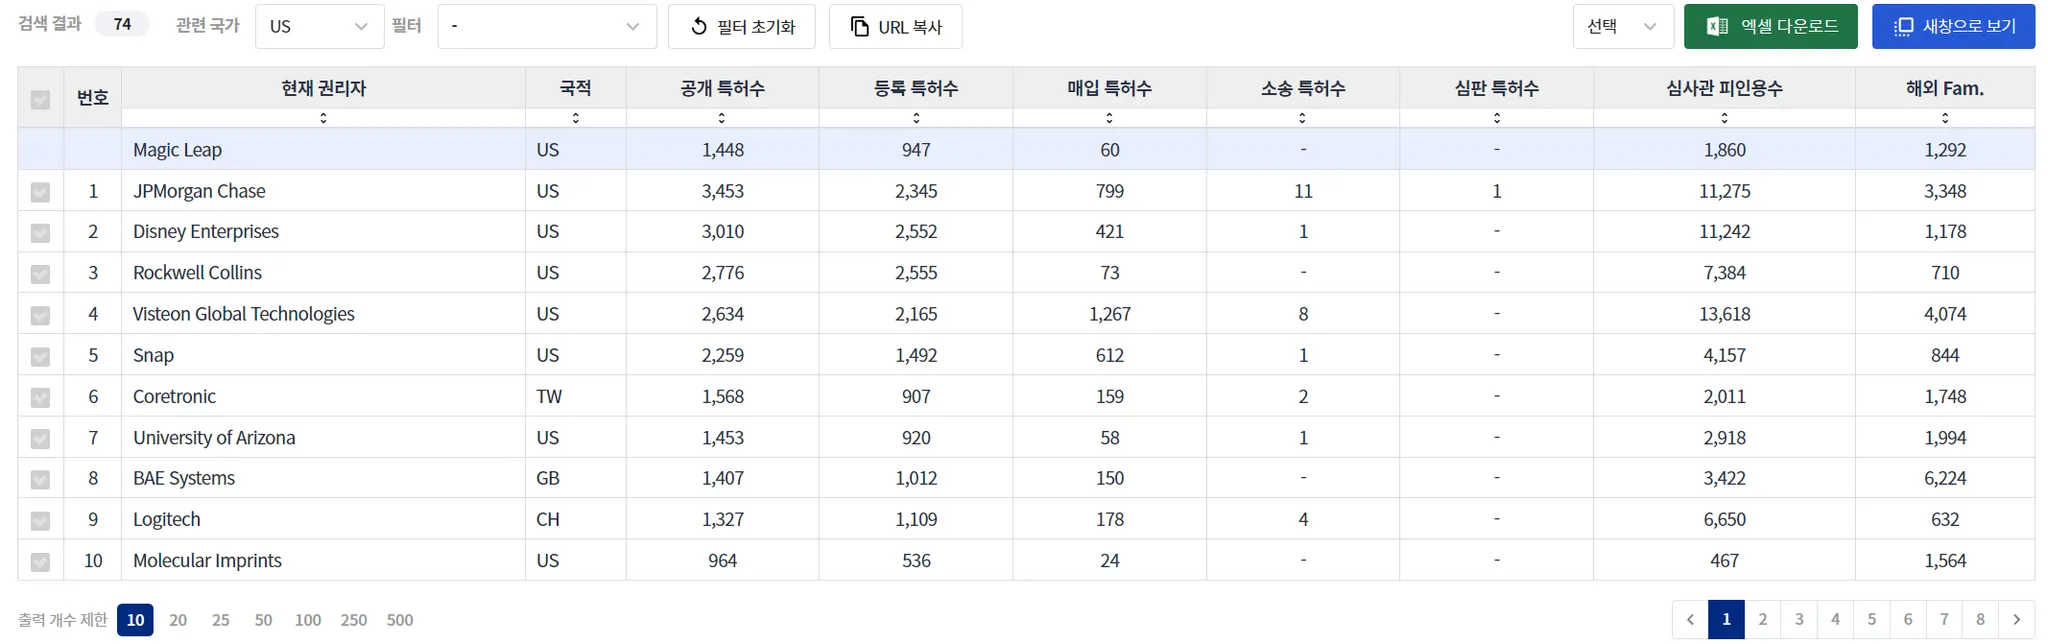Click 해외 Fam. value 6,224
Screen dimensions: 2048x644
[1945, 479]
